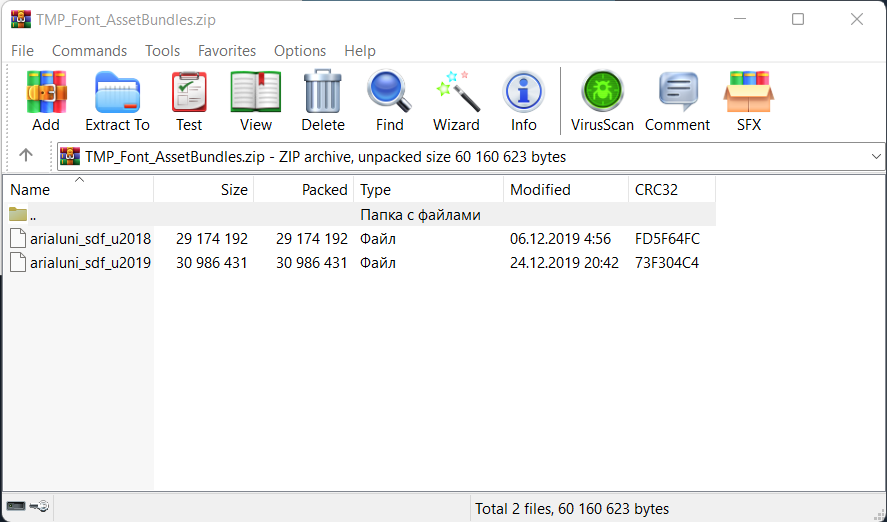Open the Tools menu

coord(162,51)
